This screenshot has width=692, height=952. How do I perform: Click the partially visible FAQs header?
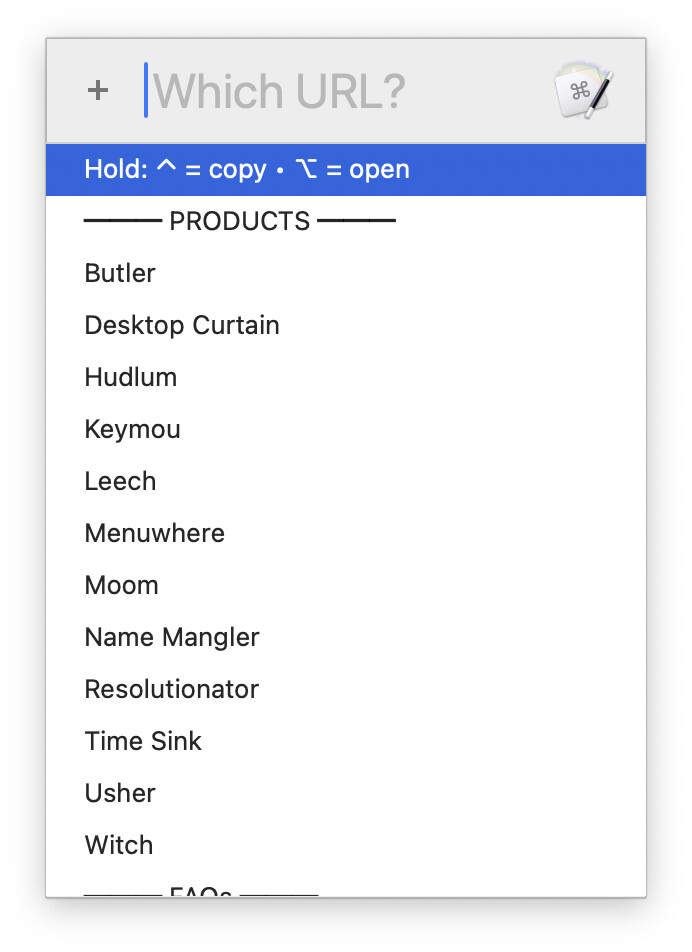pyautogui.click(x=200, y=891)
